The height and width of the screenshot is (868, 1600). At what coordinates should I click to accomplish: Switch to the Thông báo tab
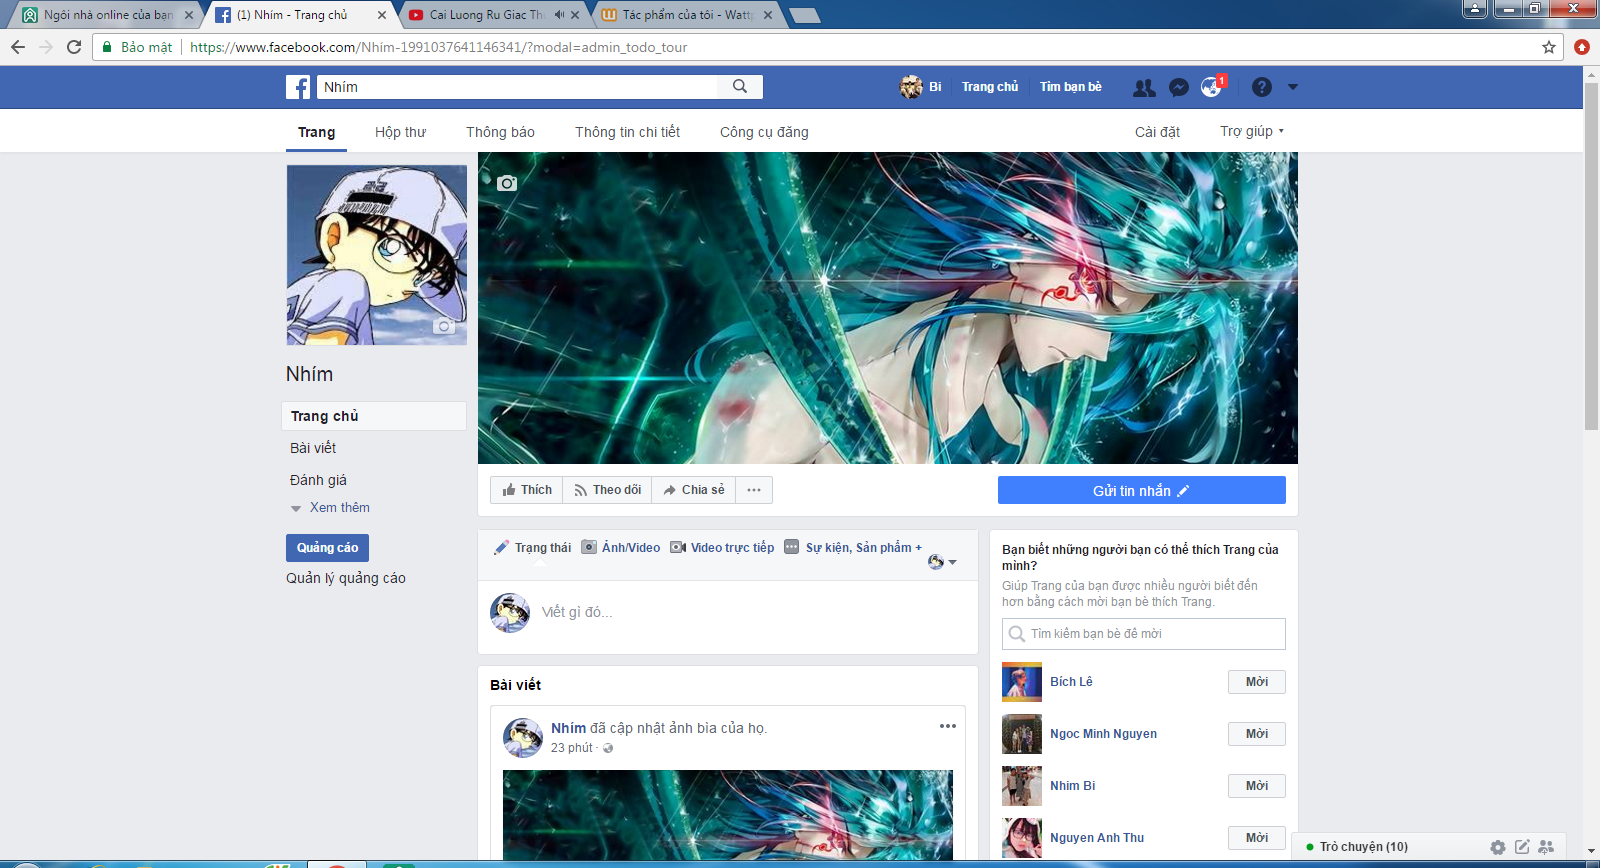[x=500, y=132]
